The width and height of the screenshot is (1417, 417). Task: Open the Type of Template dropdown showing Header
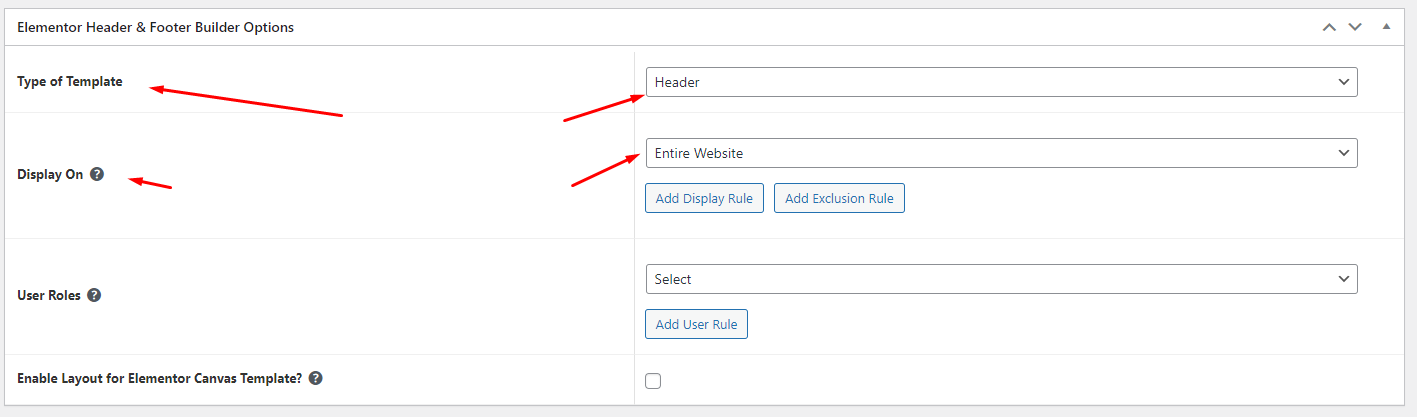pos(1000,82)
